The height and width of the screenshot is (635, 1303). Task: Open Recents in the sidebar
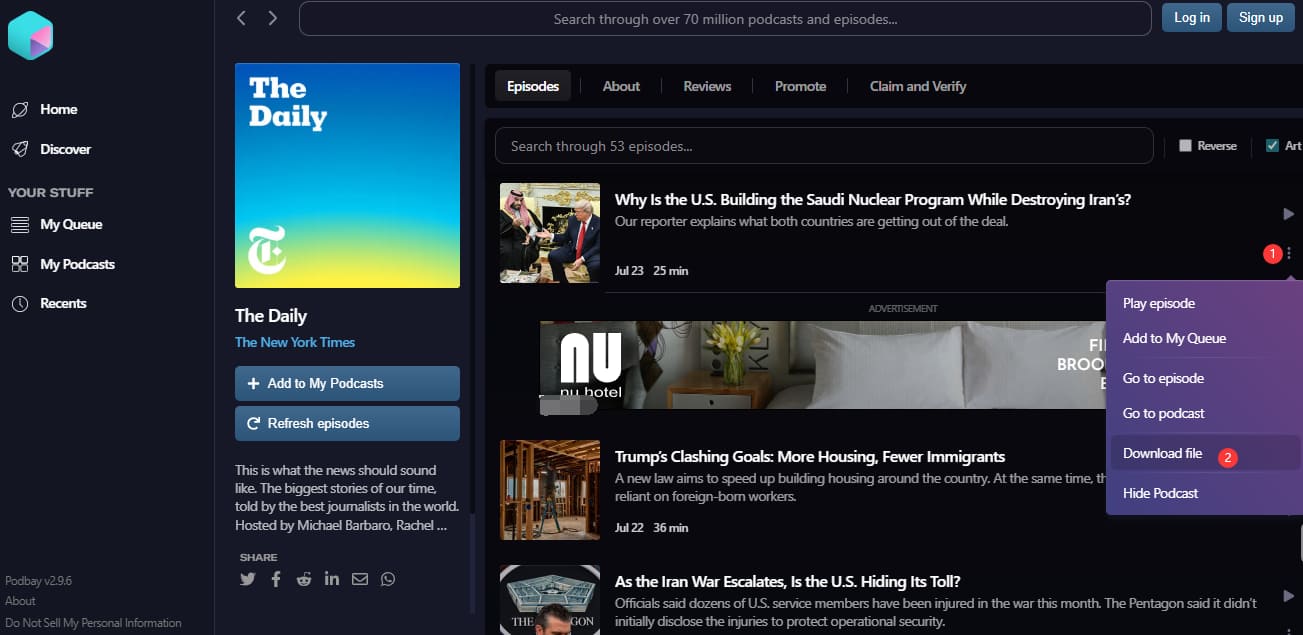(x=63, y=303)
